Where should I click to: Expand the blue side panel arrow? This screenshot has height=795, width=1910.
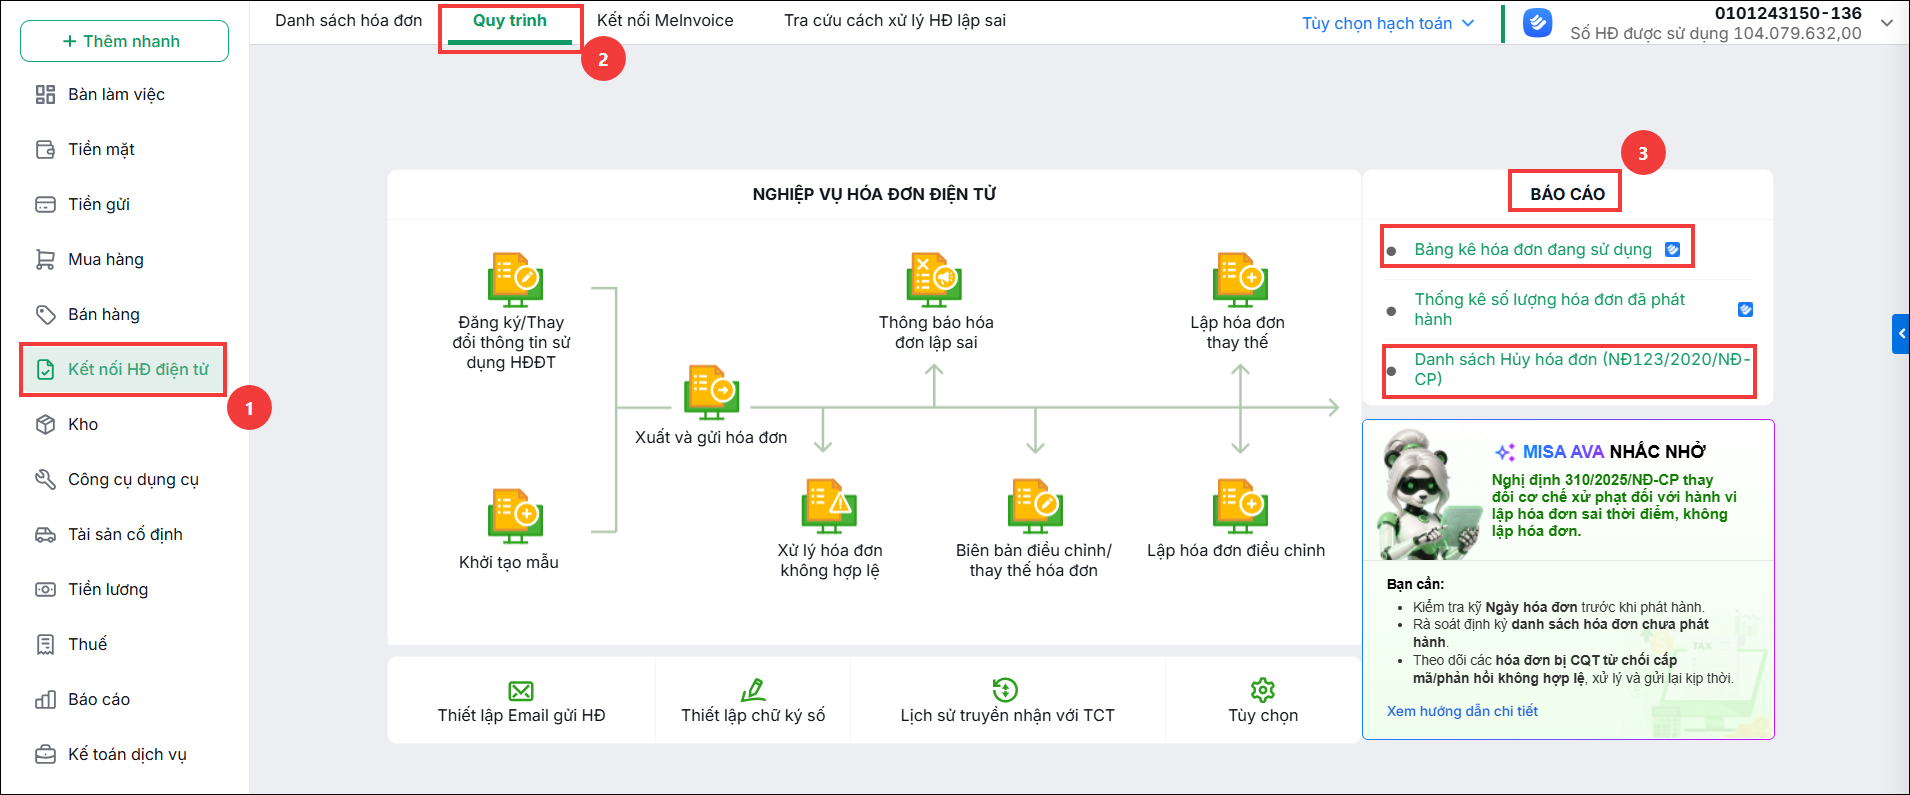[1901, 334]
